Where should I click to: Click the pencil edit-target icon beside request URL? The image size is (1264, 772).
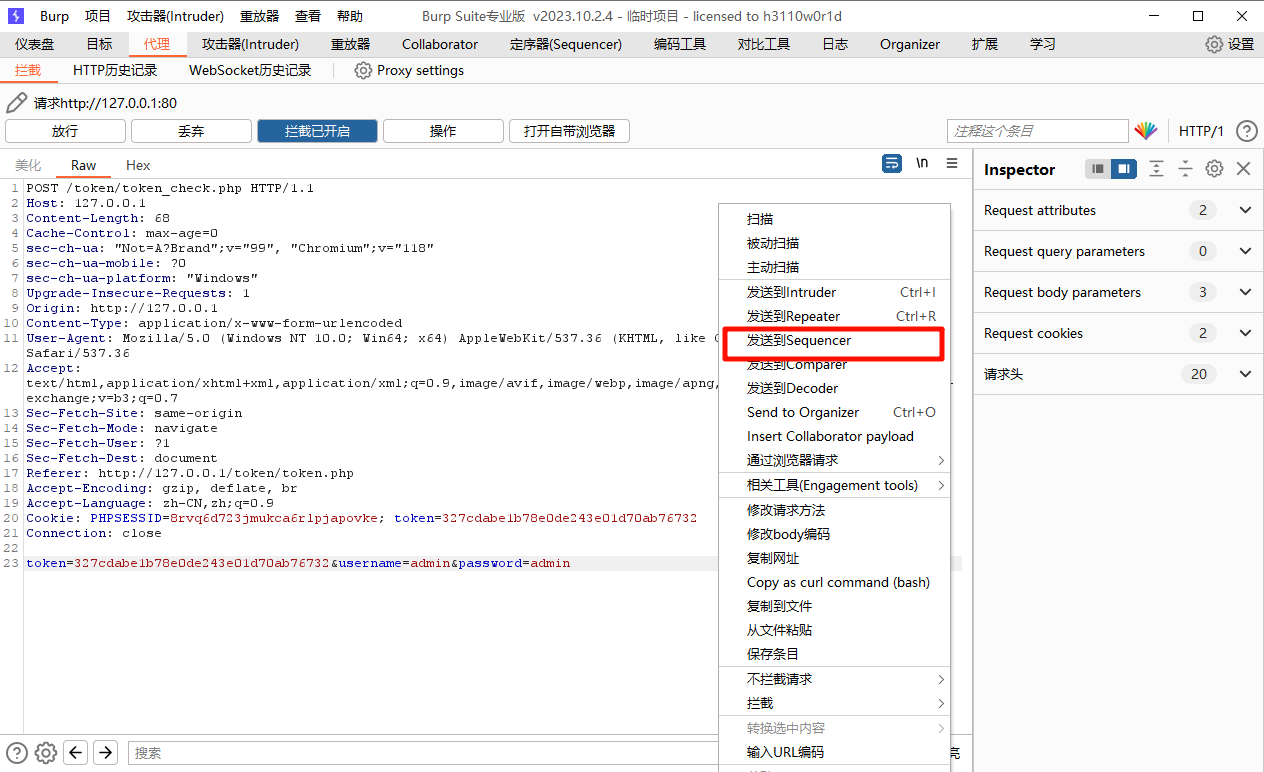(x=16, y=103)
